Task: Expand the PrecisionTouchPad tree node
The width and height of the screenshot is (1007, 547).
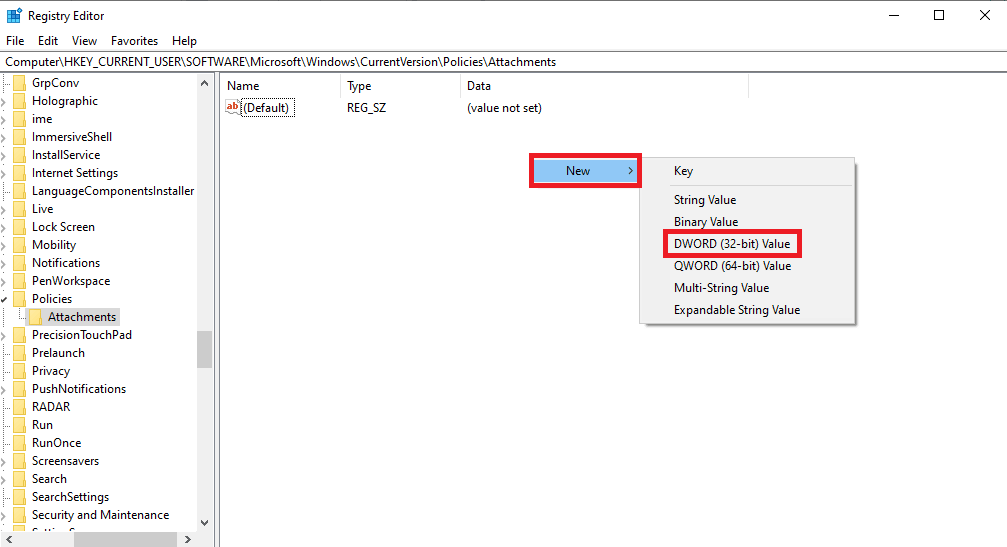Action: click(x=4, y=335)
